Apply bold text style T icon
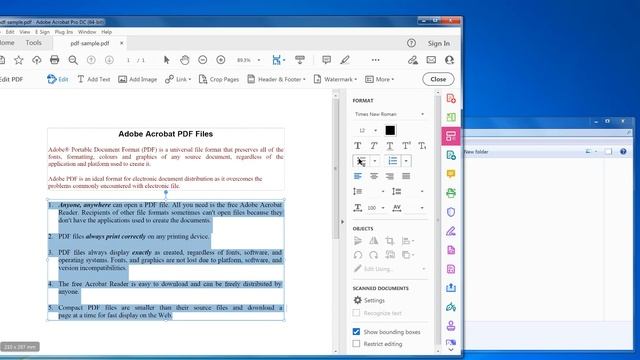This screenshot has width=640, height=360. tap(358, 146)
